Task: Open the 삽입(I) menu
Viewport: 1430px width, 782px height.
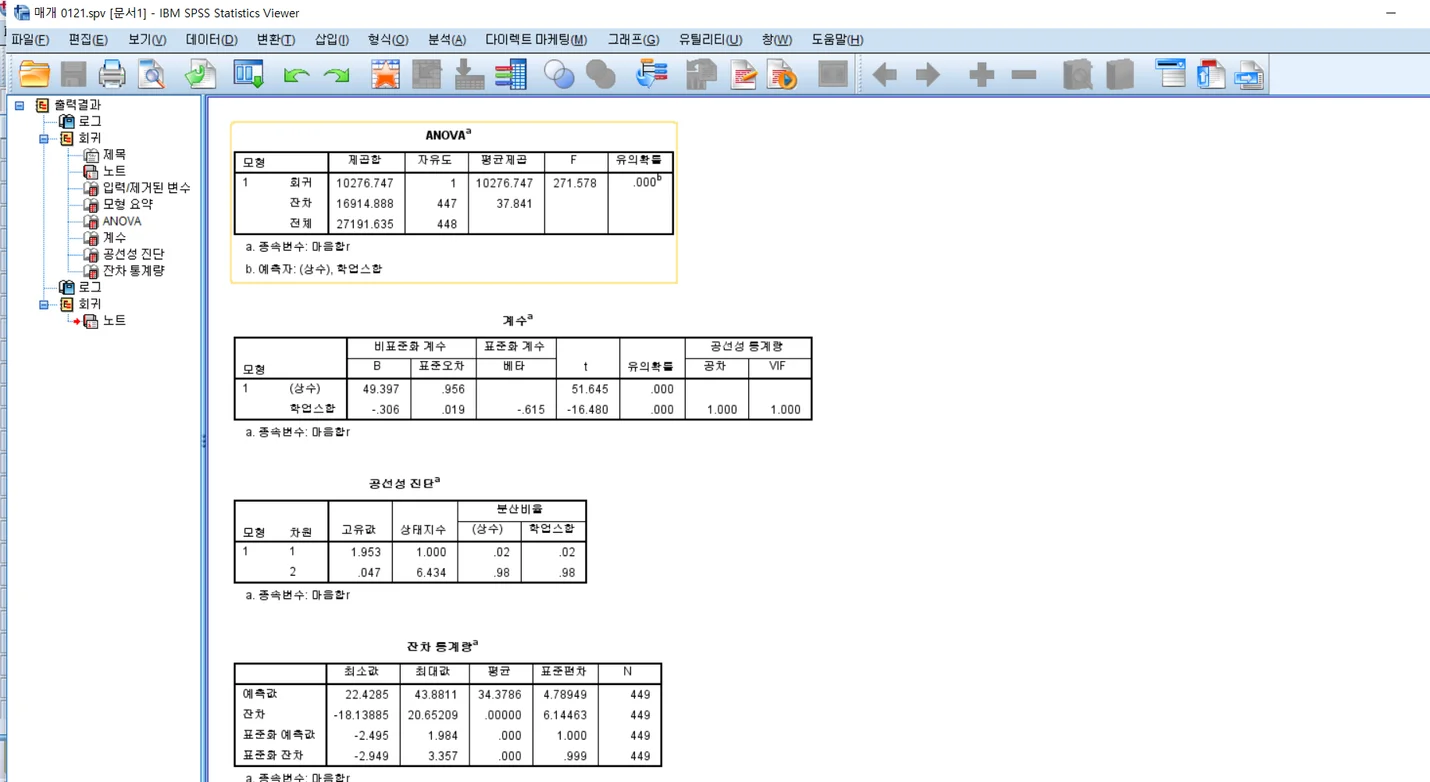Action: pos(332,40)
